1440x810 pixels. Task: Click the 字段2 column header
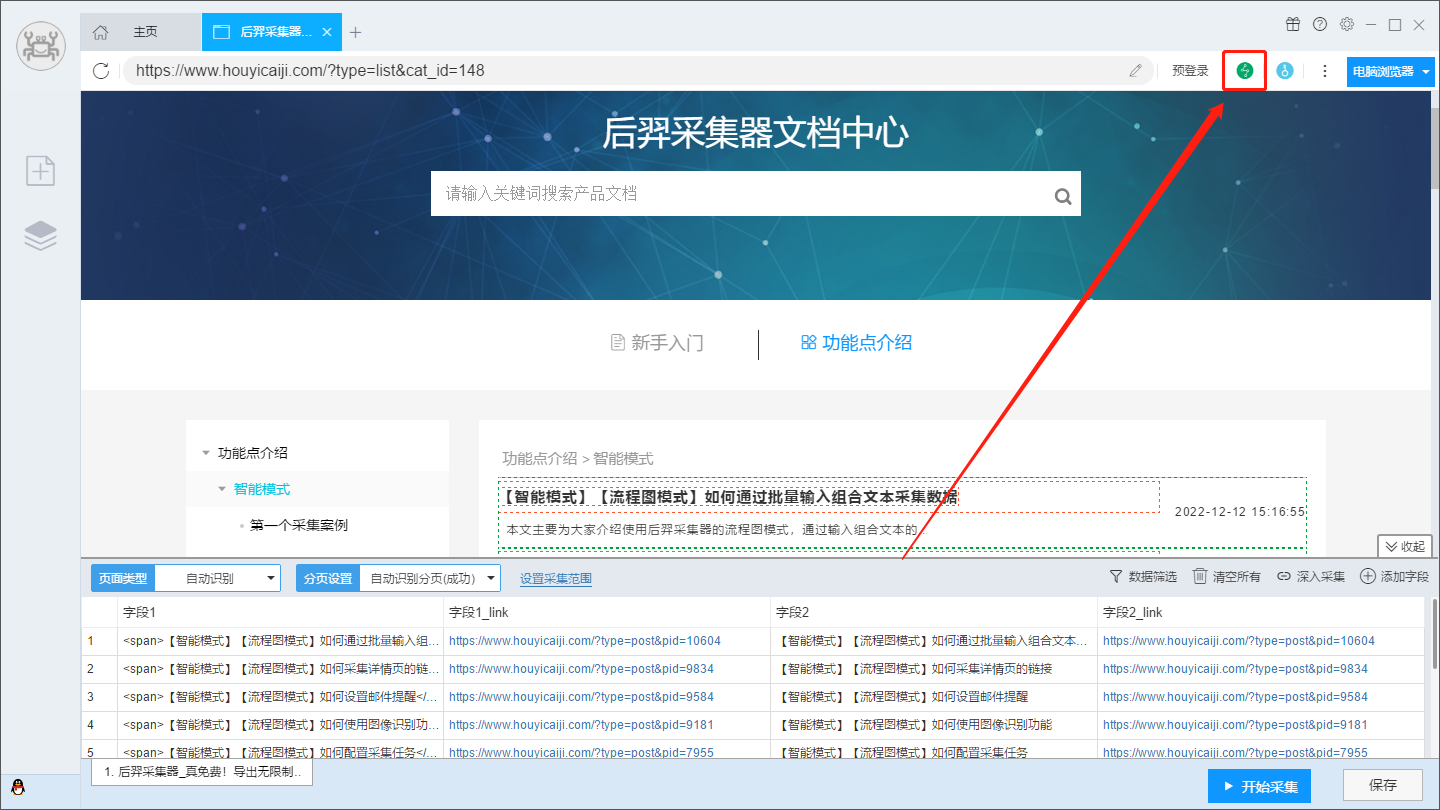[x=933, y=612]
